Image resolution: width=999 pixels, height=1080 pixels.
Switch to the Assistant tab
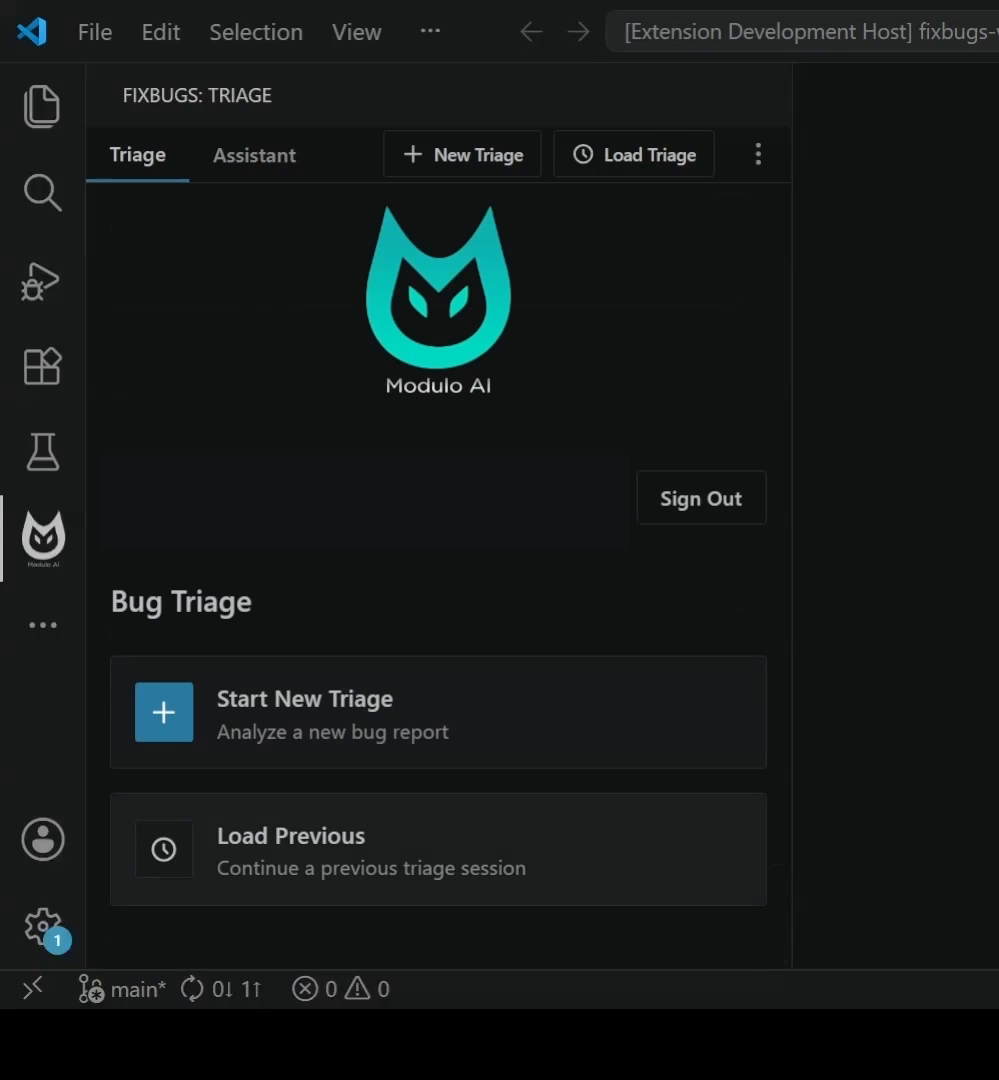coord(254,155)
